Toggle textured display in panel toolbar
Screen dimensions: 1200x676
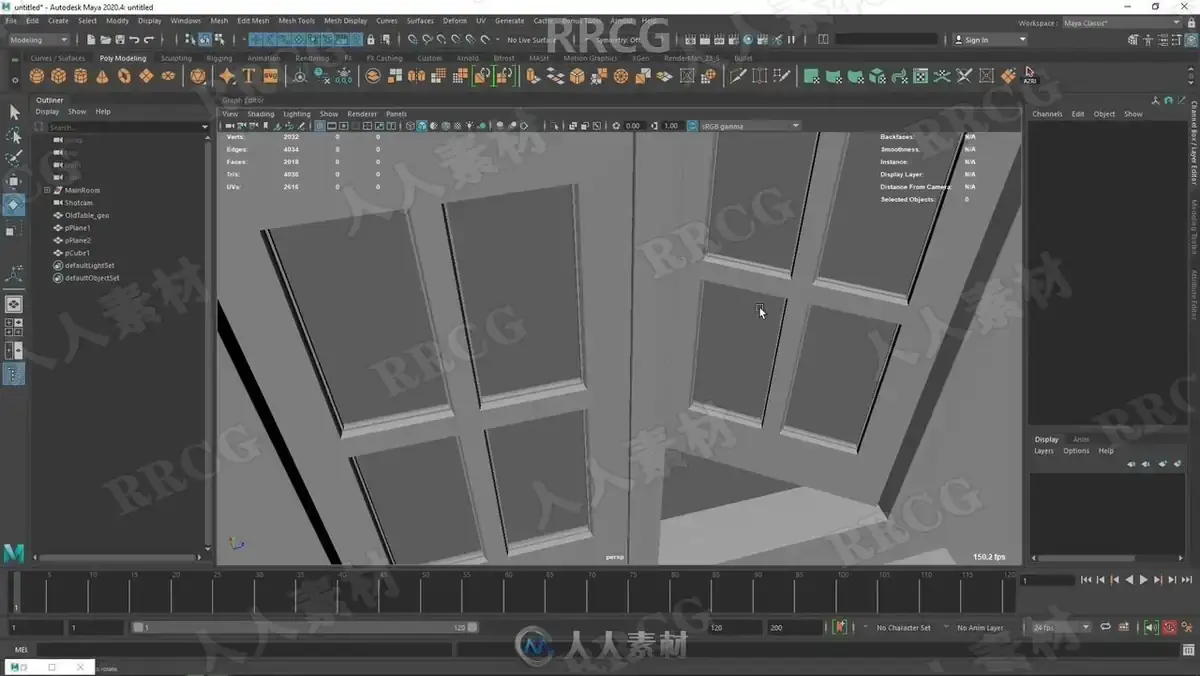click(x=458, y=126)
